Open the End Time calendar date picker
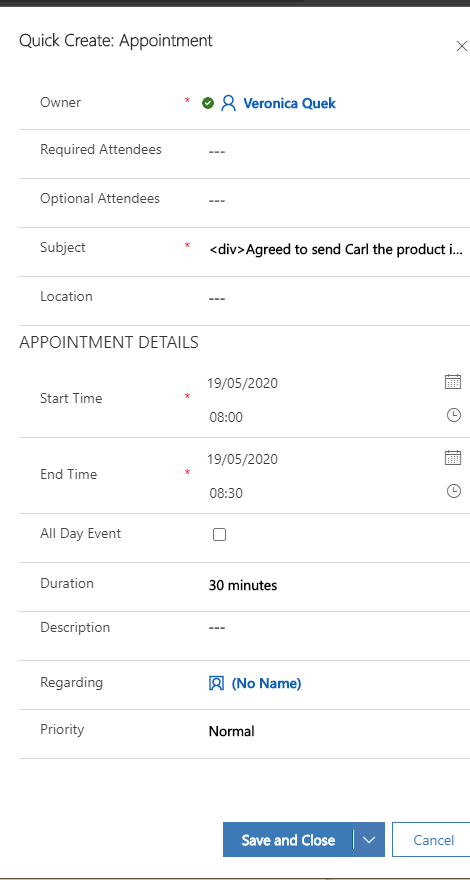This screenshot has height=880, width=470. pos(453,457)
